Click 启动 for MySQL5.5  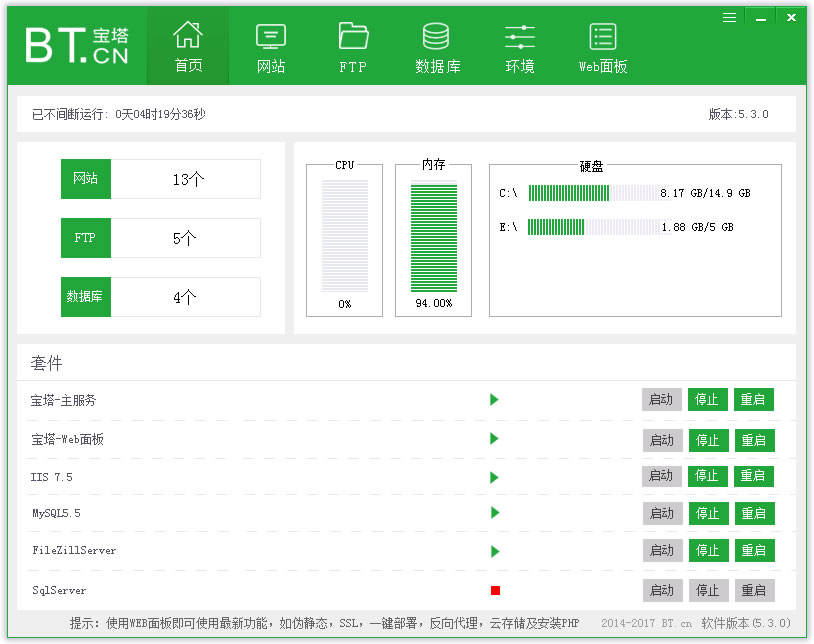coord(662,514)
